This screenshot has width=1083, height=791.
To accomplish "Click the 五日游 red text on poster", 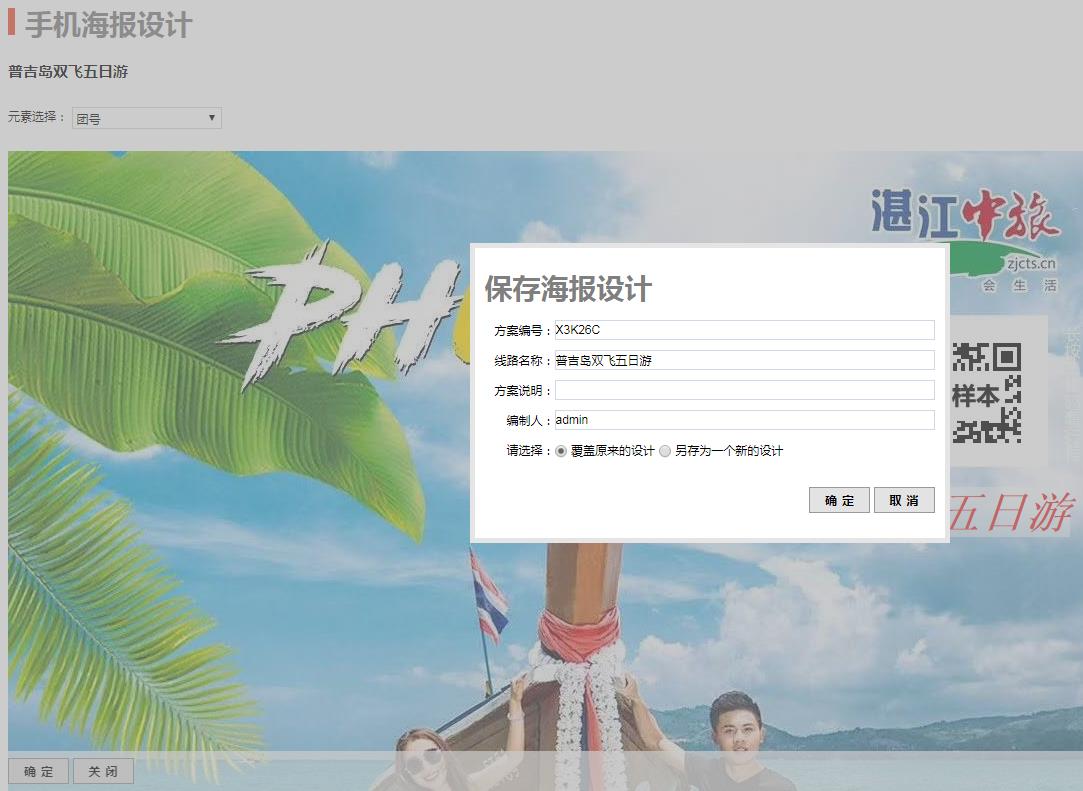I will tap(1011, 513).
